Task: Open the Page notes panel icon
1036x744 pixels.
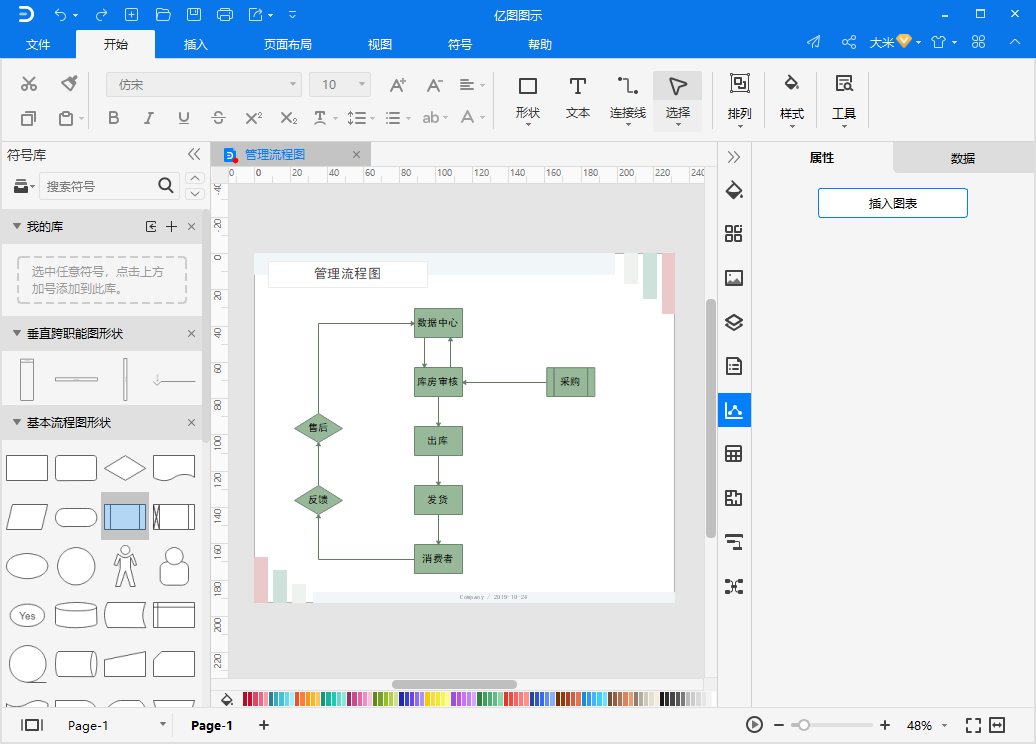Action: pos(734,365)
